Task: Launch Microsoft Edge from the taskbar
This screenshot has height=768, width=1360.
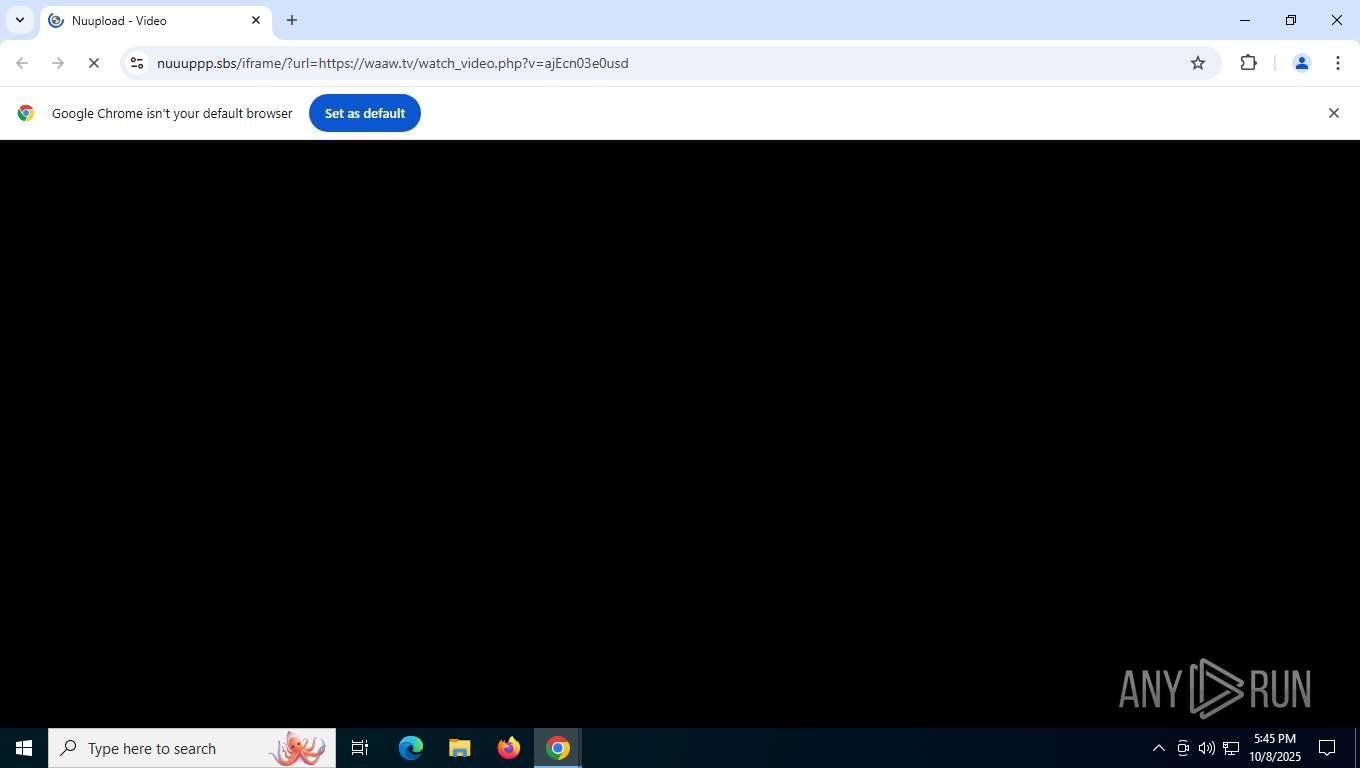Action: tap(411, 748)
